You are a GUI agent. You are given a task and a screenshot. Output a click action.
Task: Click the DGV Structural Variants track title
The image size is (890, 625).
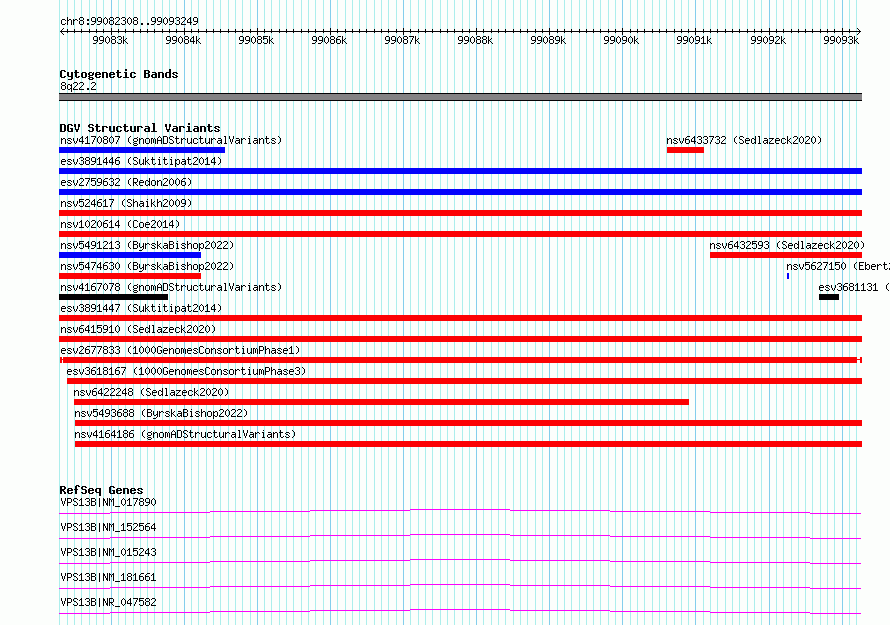(140, 128)
